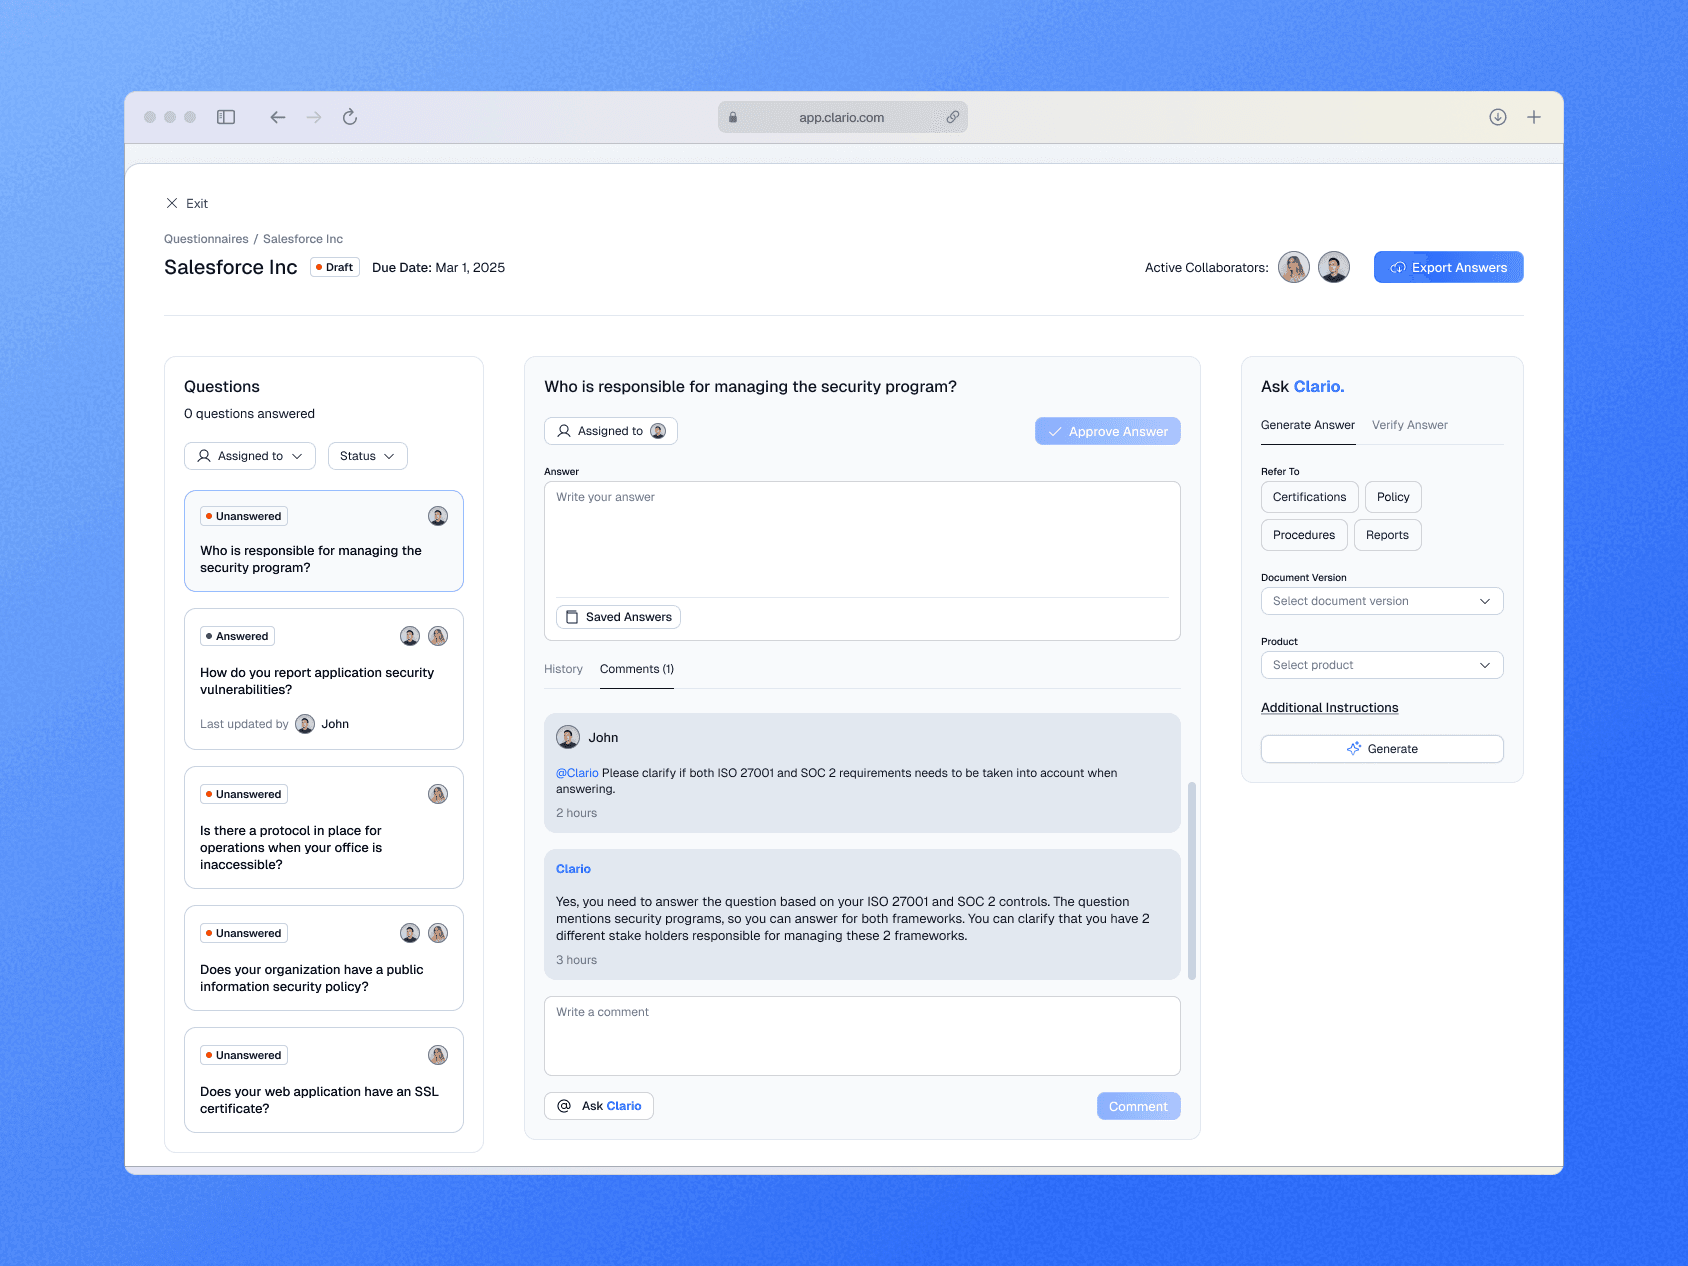Click the cloud icon in Export Answers
Image resolution: width=1688 pixels, height=1266 pixels.
[x=1398, y=268]
